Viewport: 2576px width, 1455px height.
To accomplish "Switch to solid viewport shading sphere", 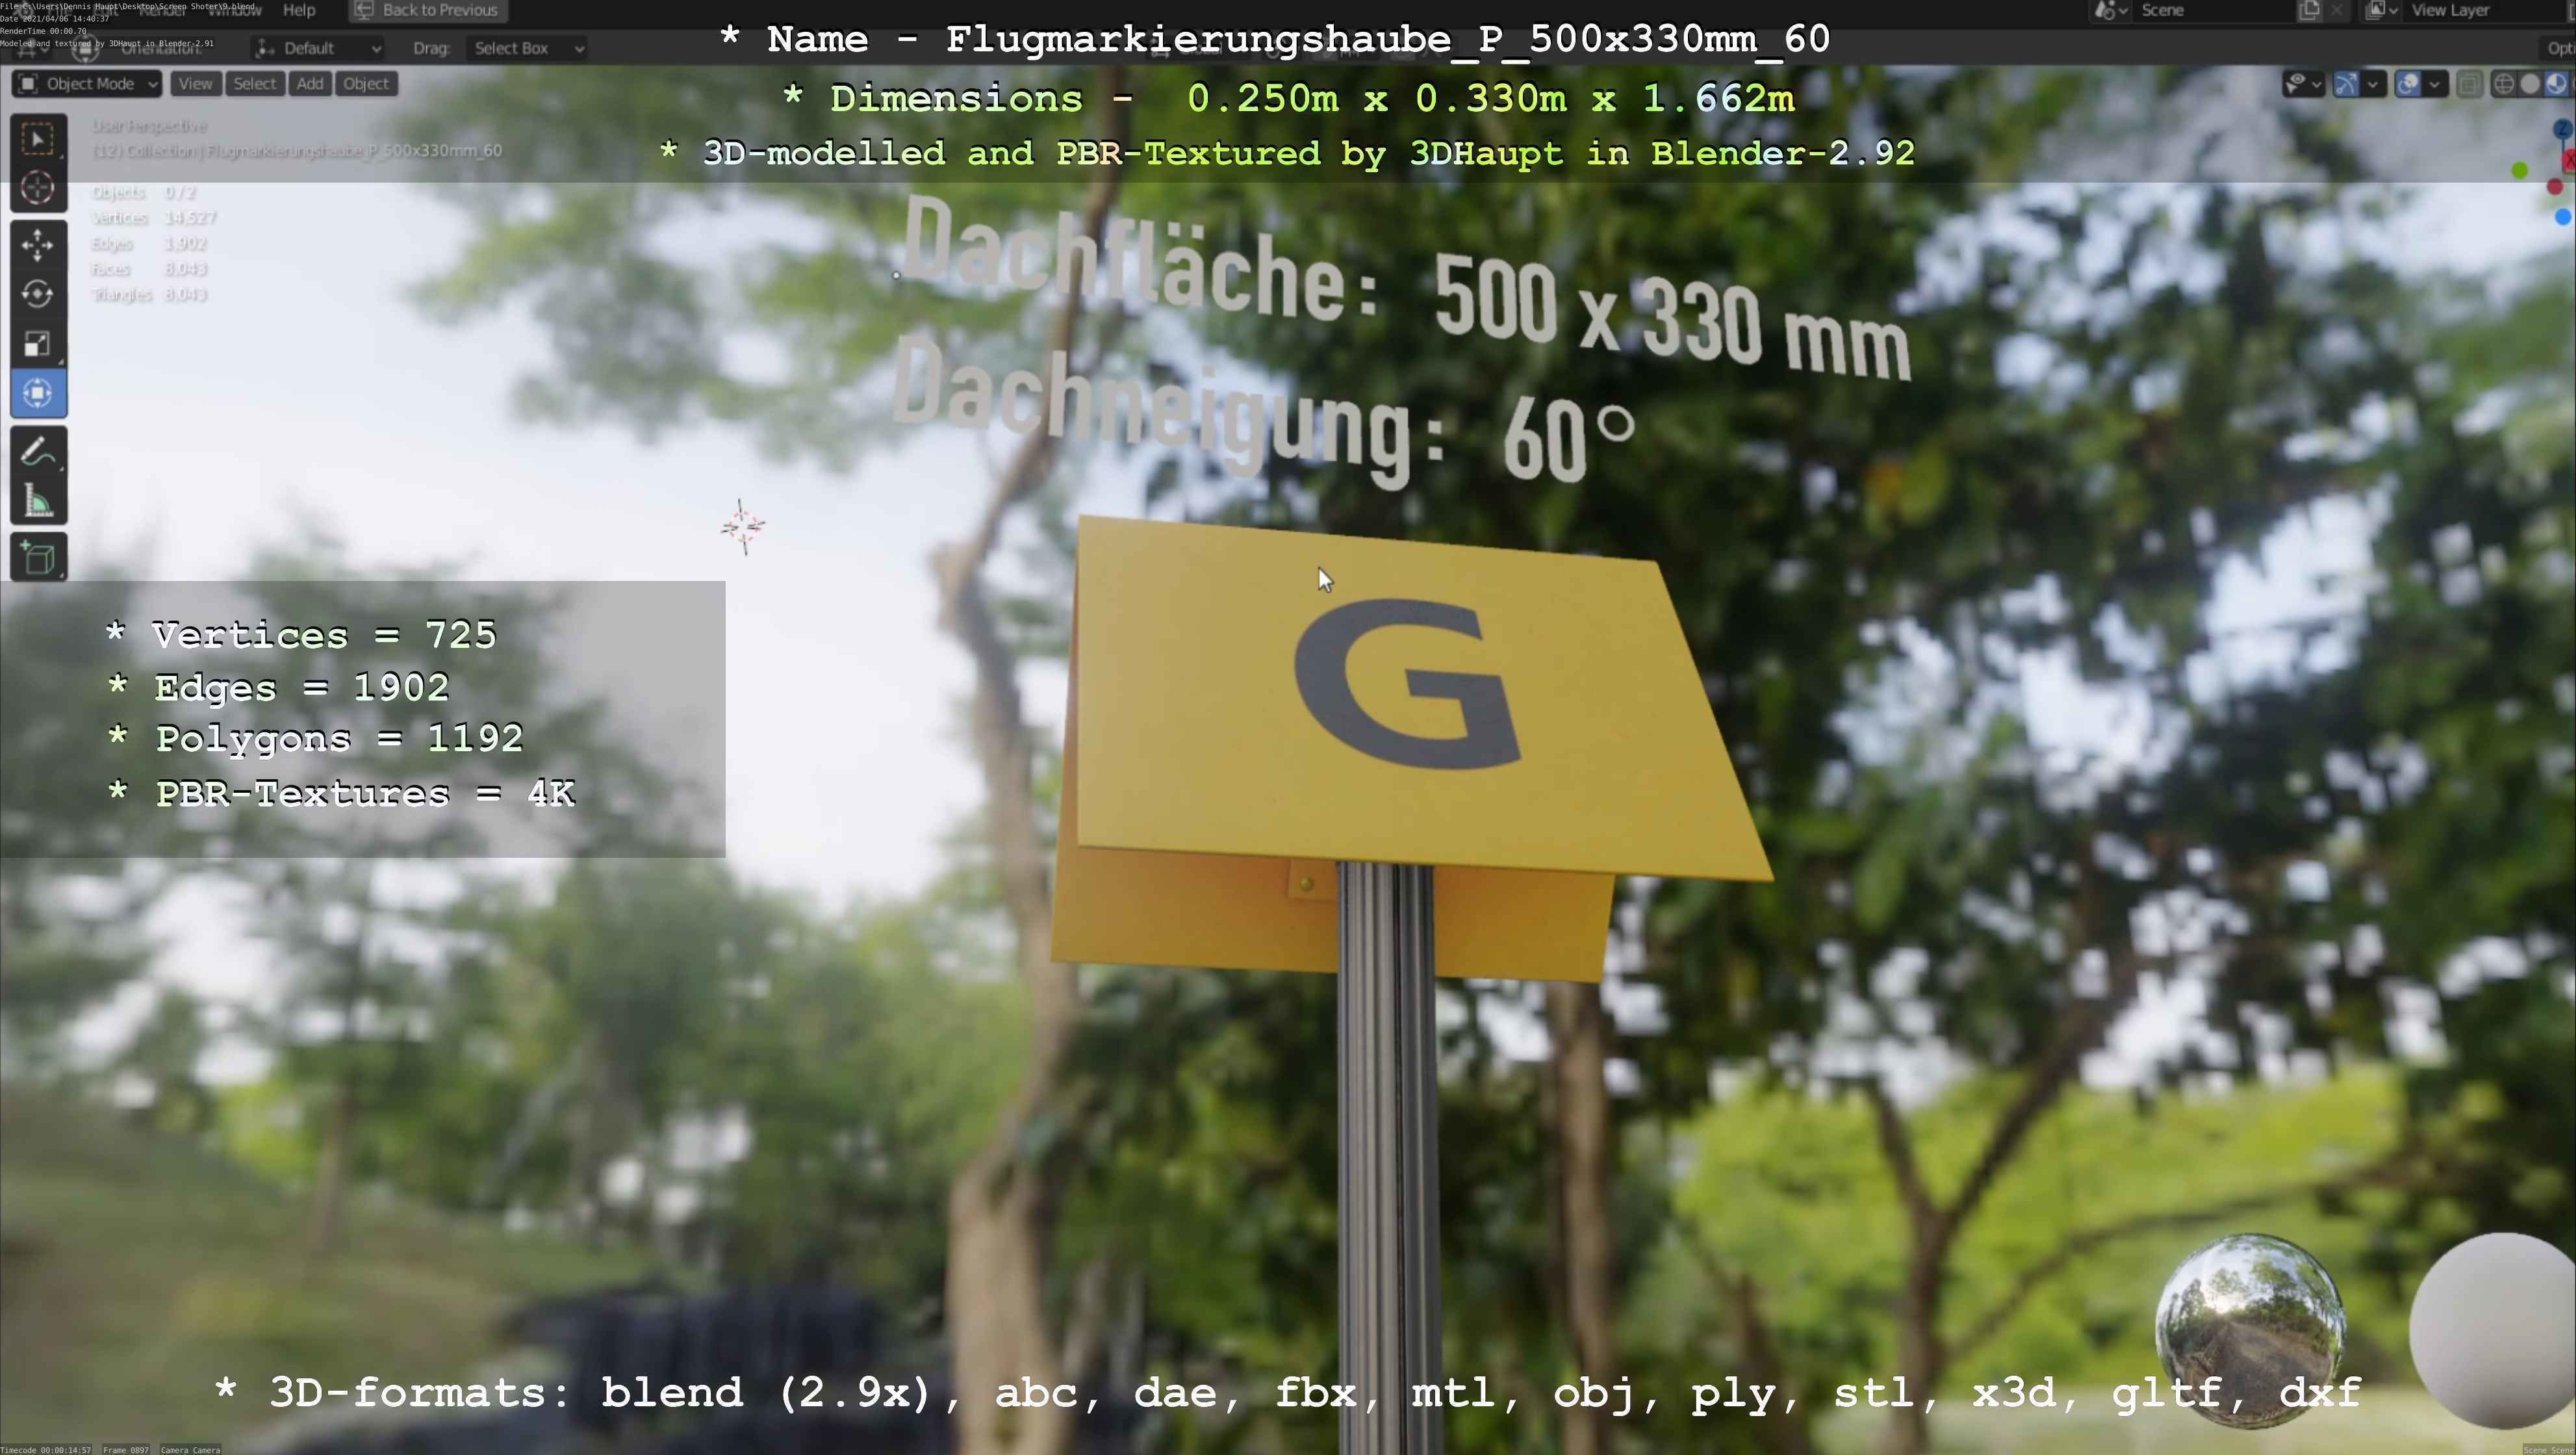I will [x=2529, y=84].
